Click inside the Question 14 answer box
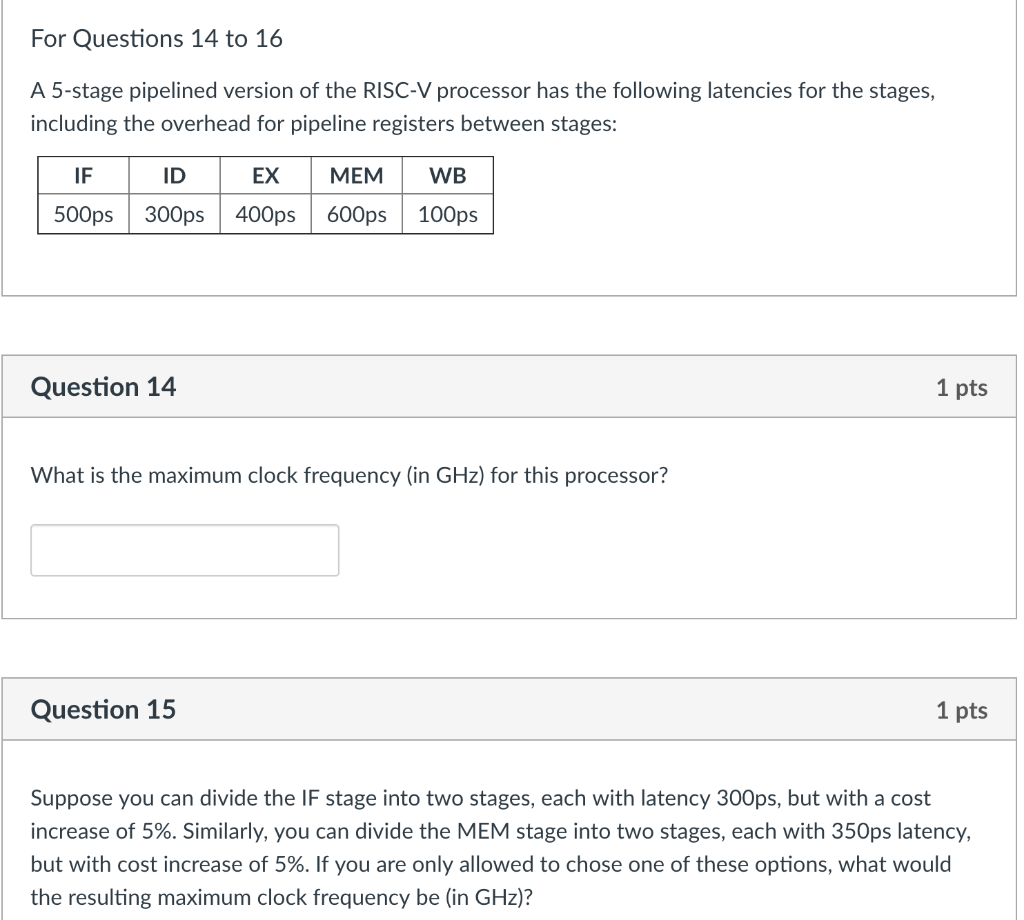 184,550
